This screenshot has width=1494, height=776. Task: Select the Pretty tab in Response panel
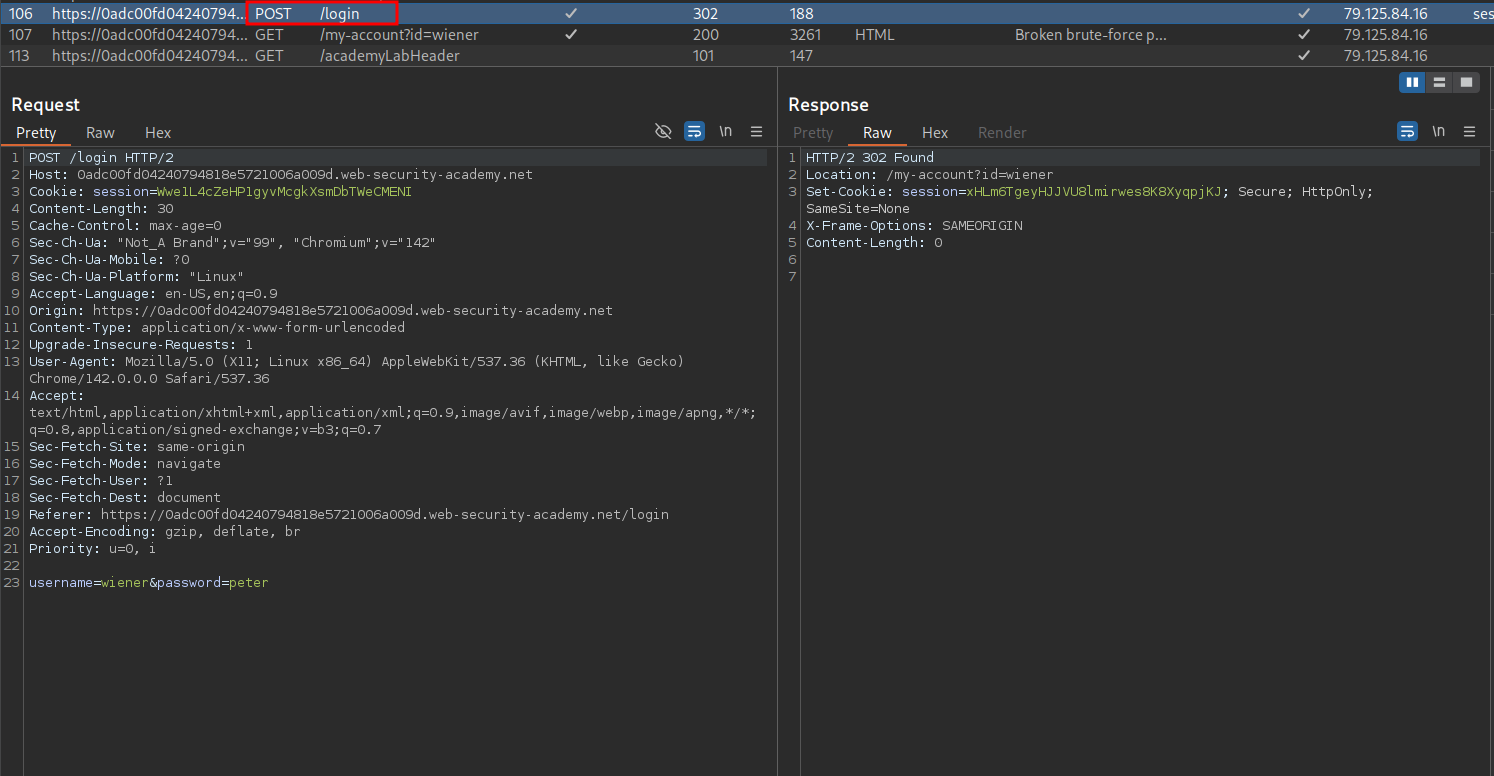[812, 133]
